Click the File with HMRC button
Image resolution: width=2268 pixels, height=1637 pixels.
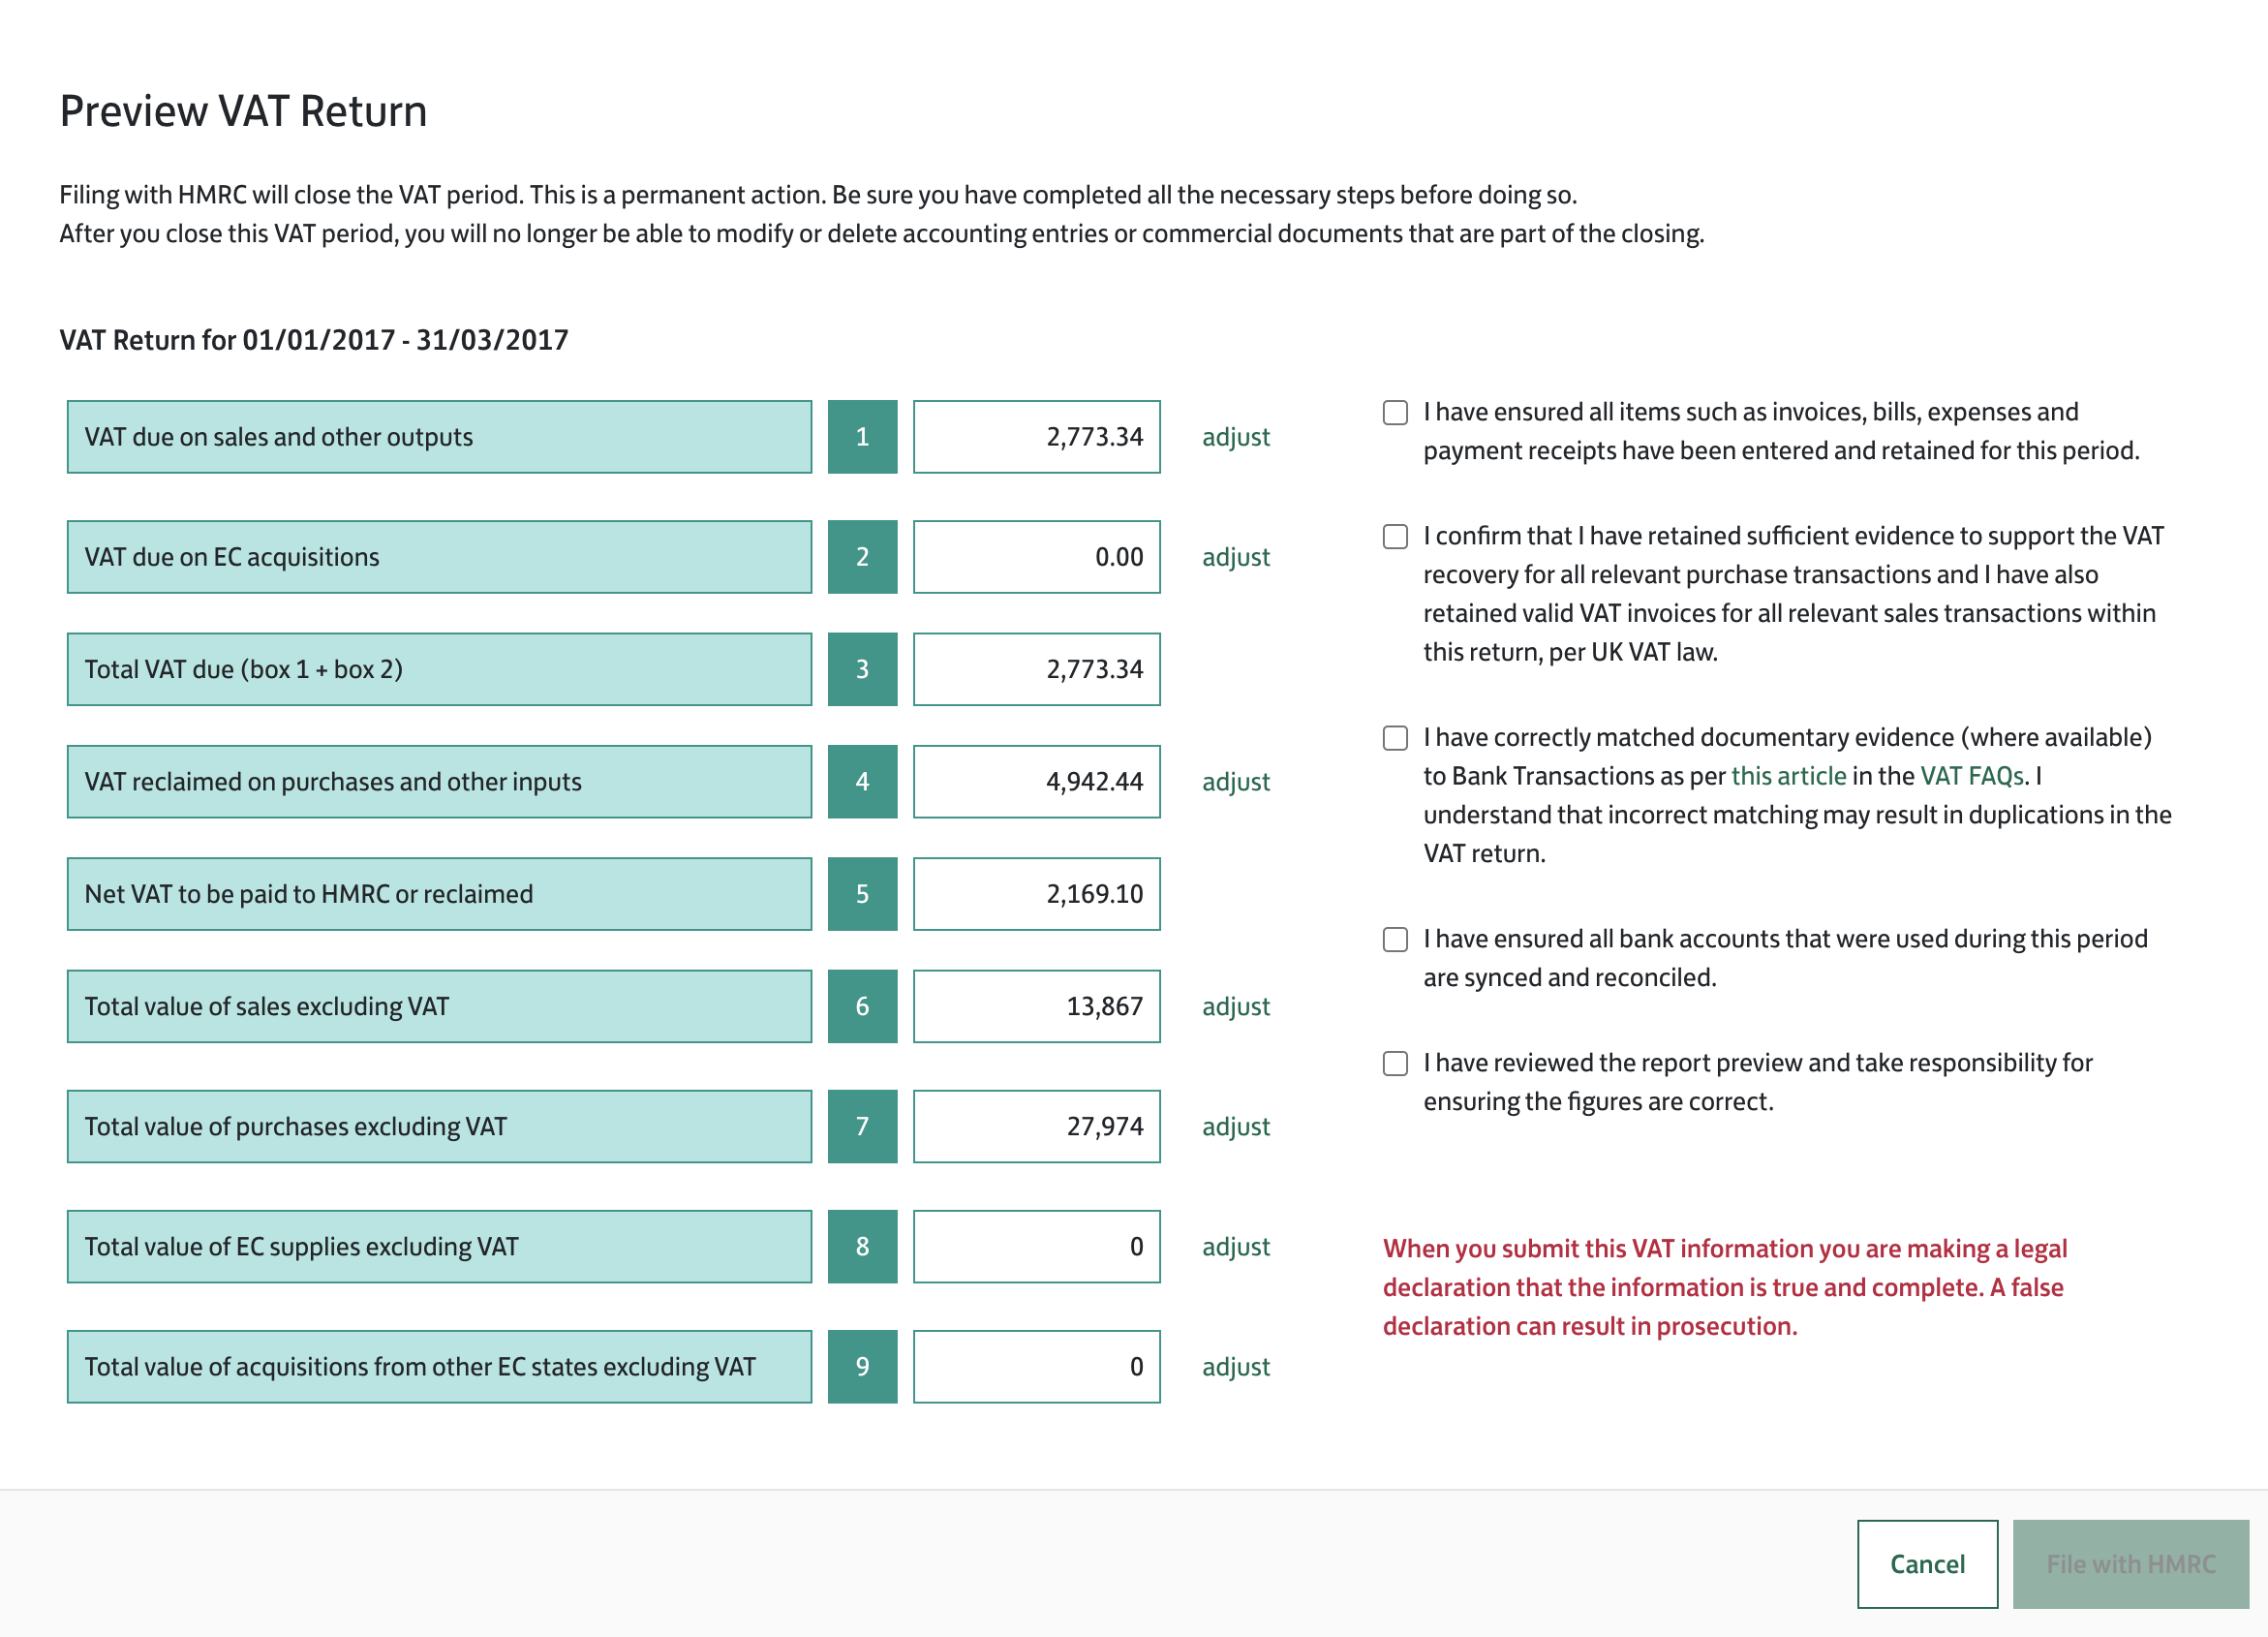coord(2130,1564)
